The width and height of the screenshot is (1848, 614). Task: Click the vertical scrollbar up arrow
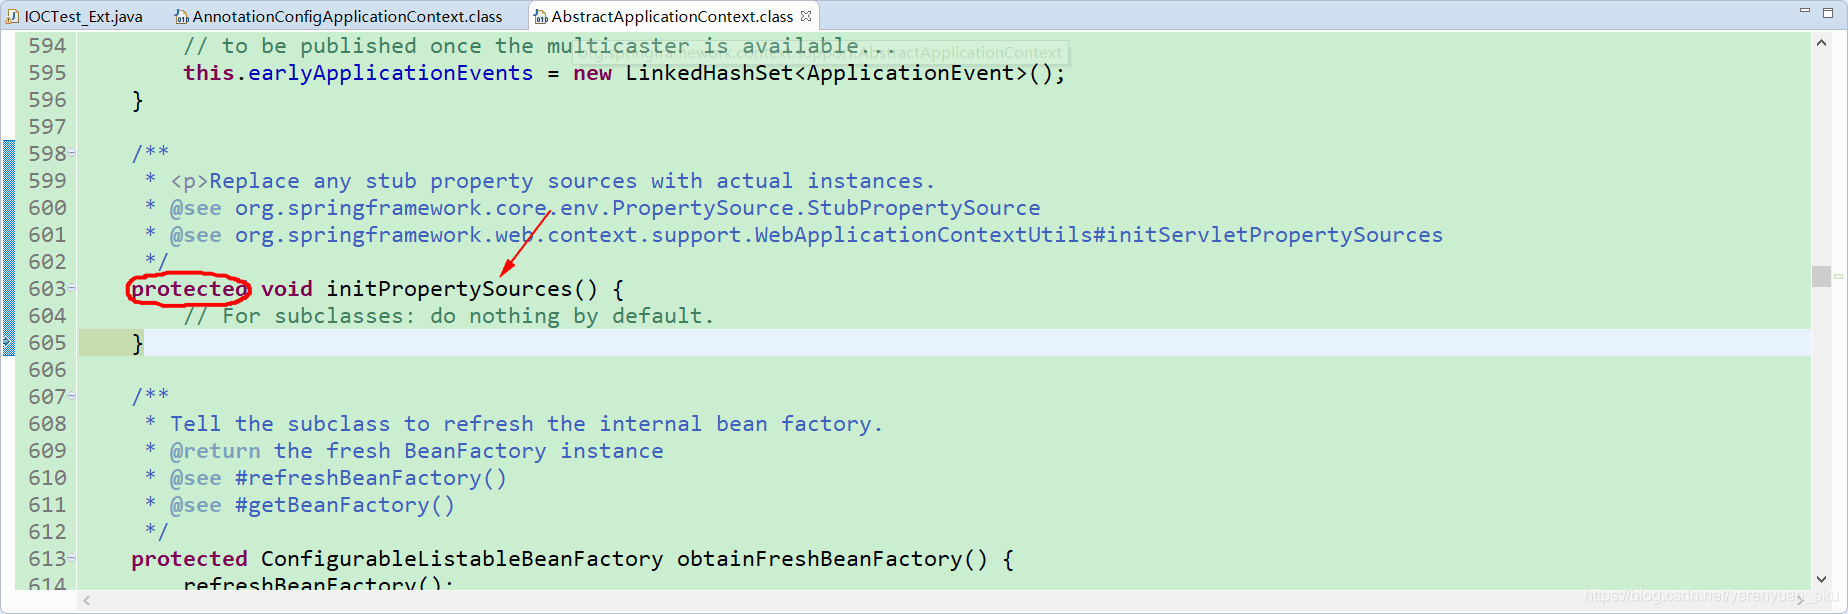point(1821,43)
